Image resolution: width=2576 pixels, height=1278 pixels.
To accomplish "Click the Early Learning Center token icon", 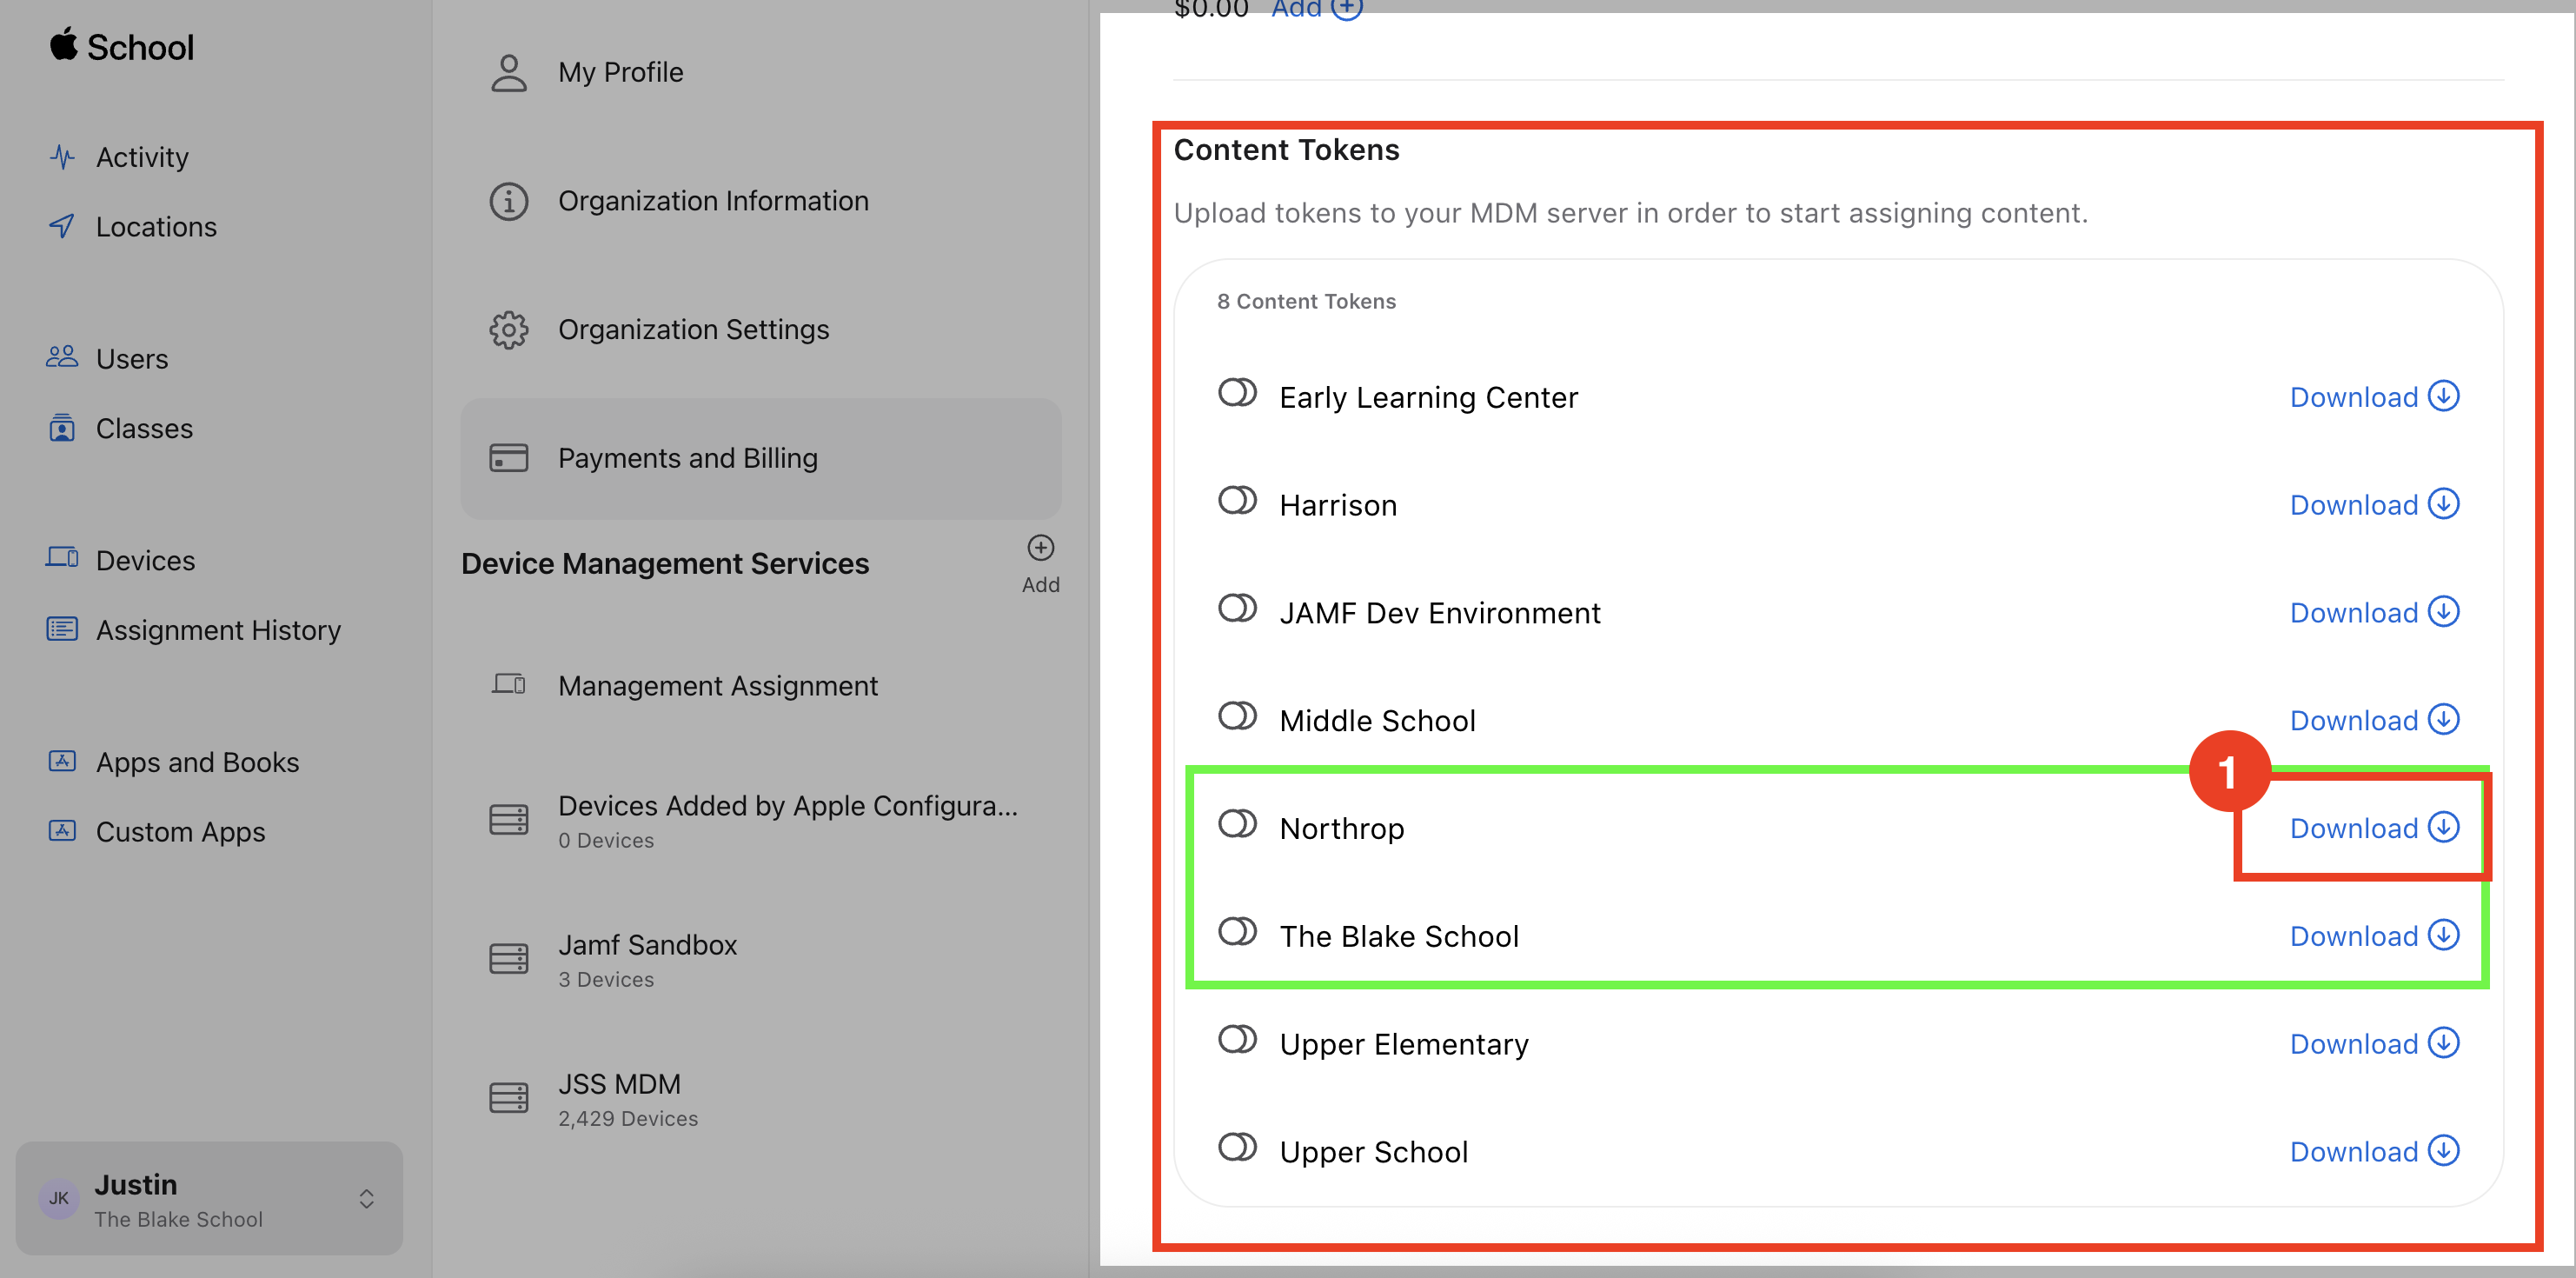I will click(x=1238, y=393).
